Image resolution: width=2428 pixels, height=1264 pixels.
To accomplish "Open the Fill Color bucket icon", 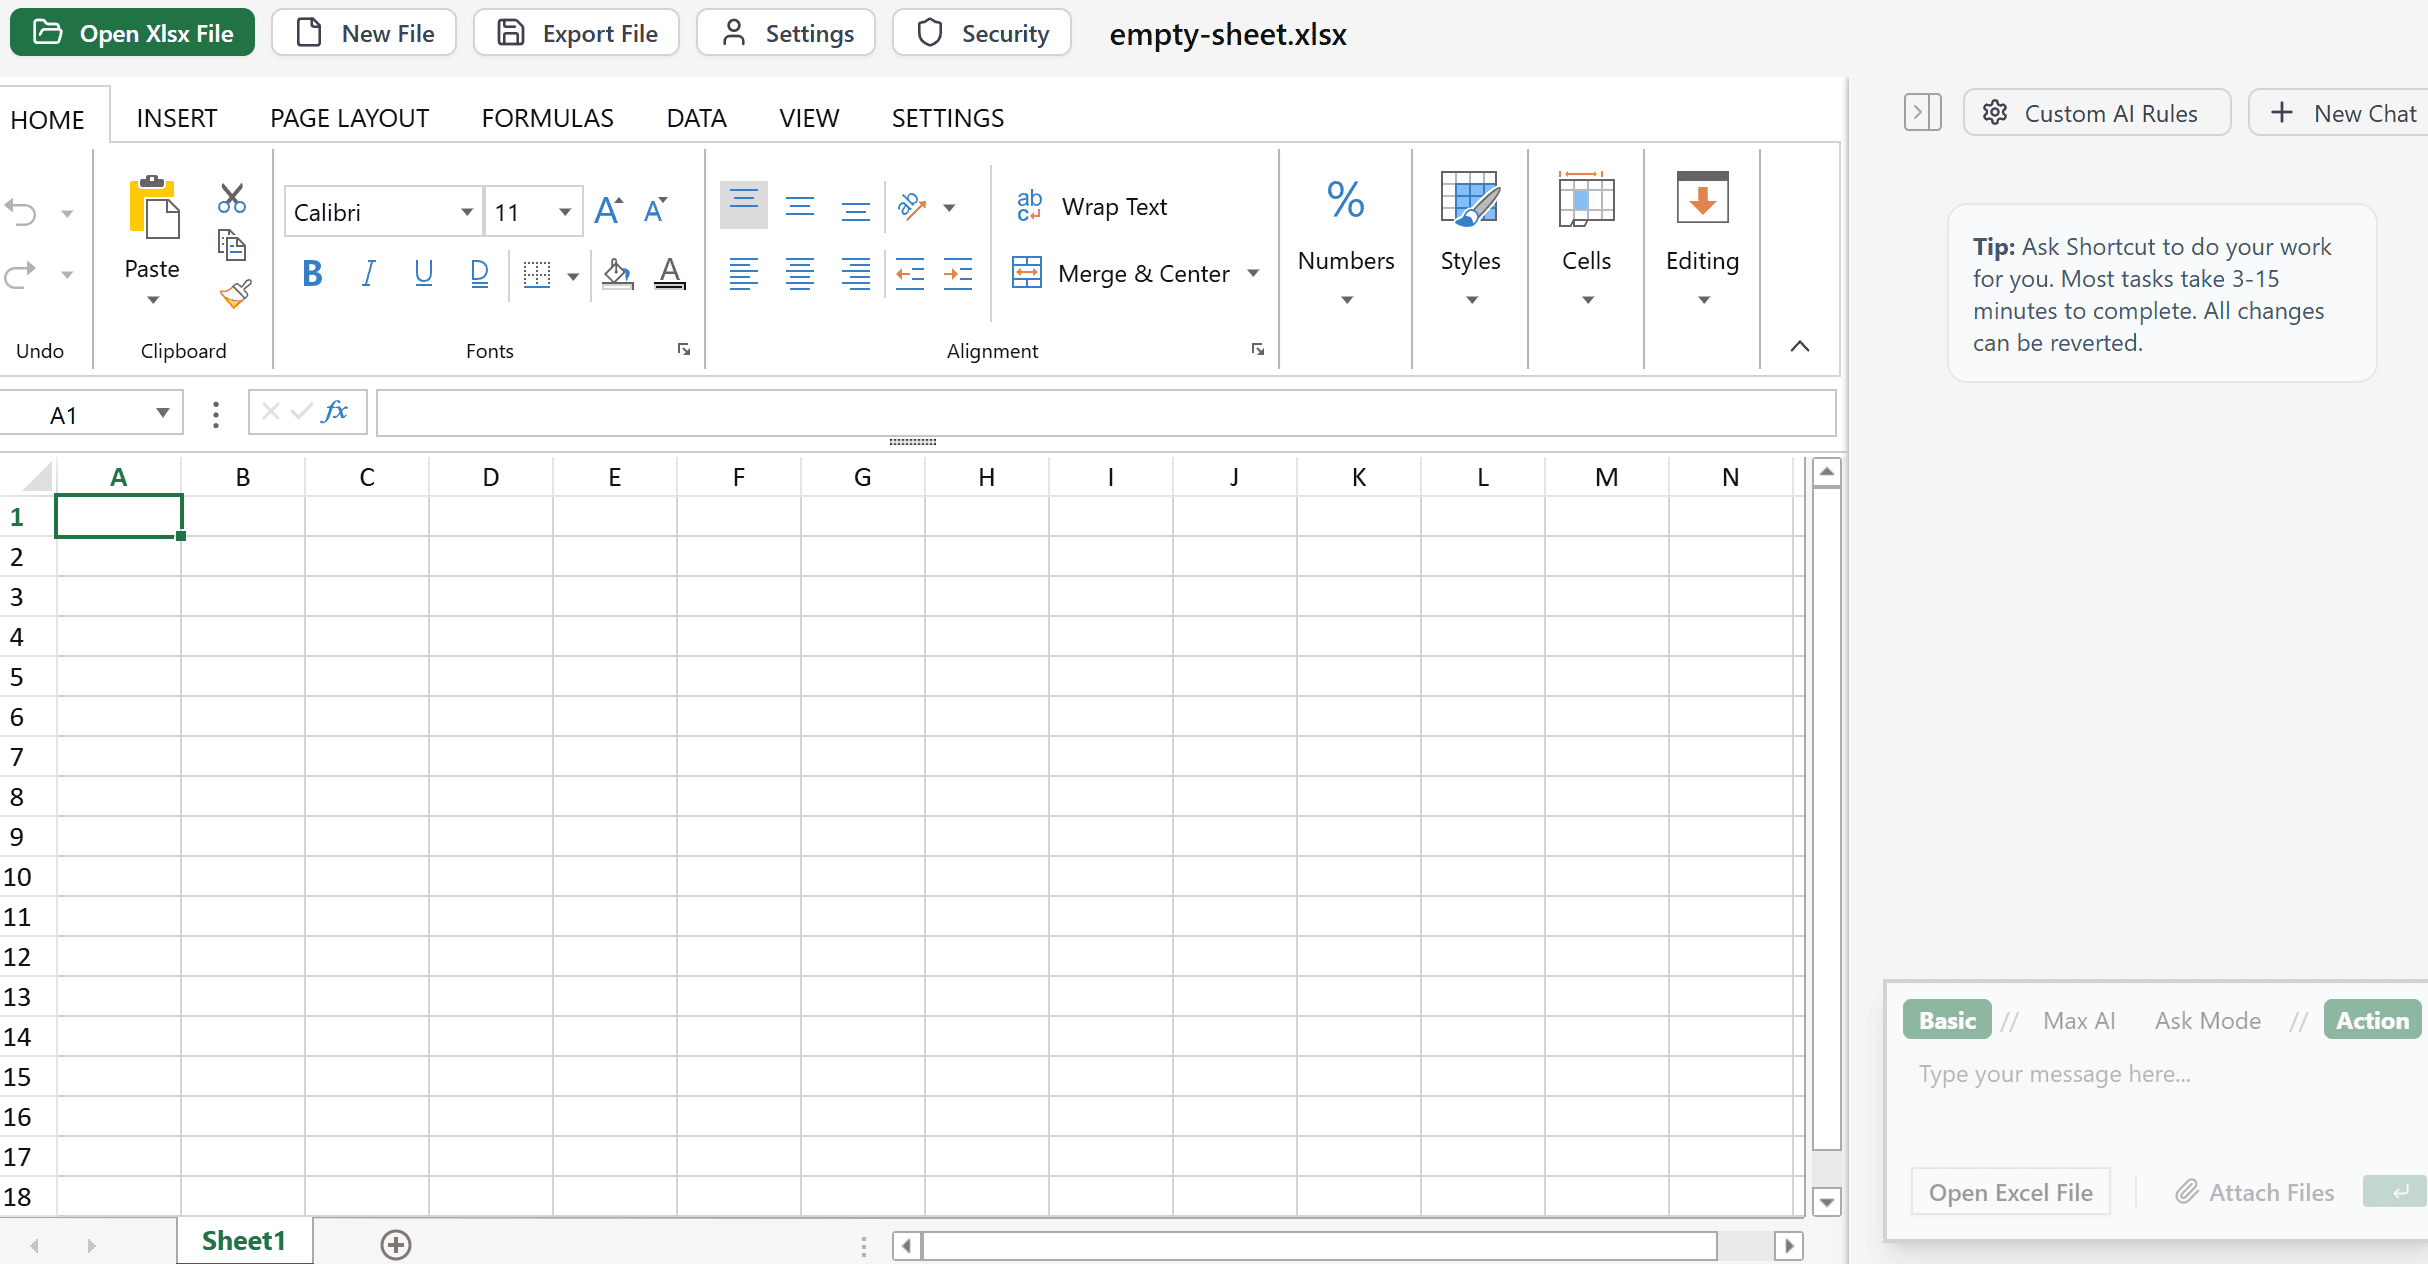I will tap(616, 273).
